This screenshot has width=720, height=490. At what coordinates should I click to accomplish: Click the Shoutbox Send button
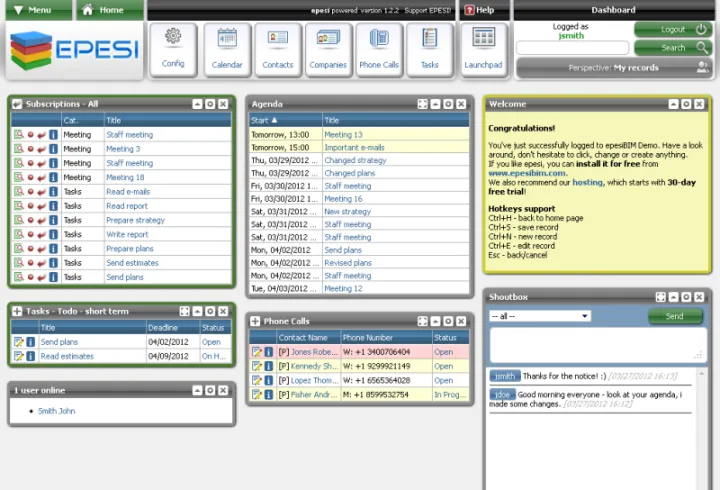675,316
